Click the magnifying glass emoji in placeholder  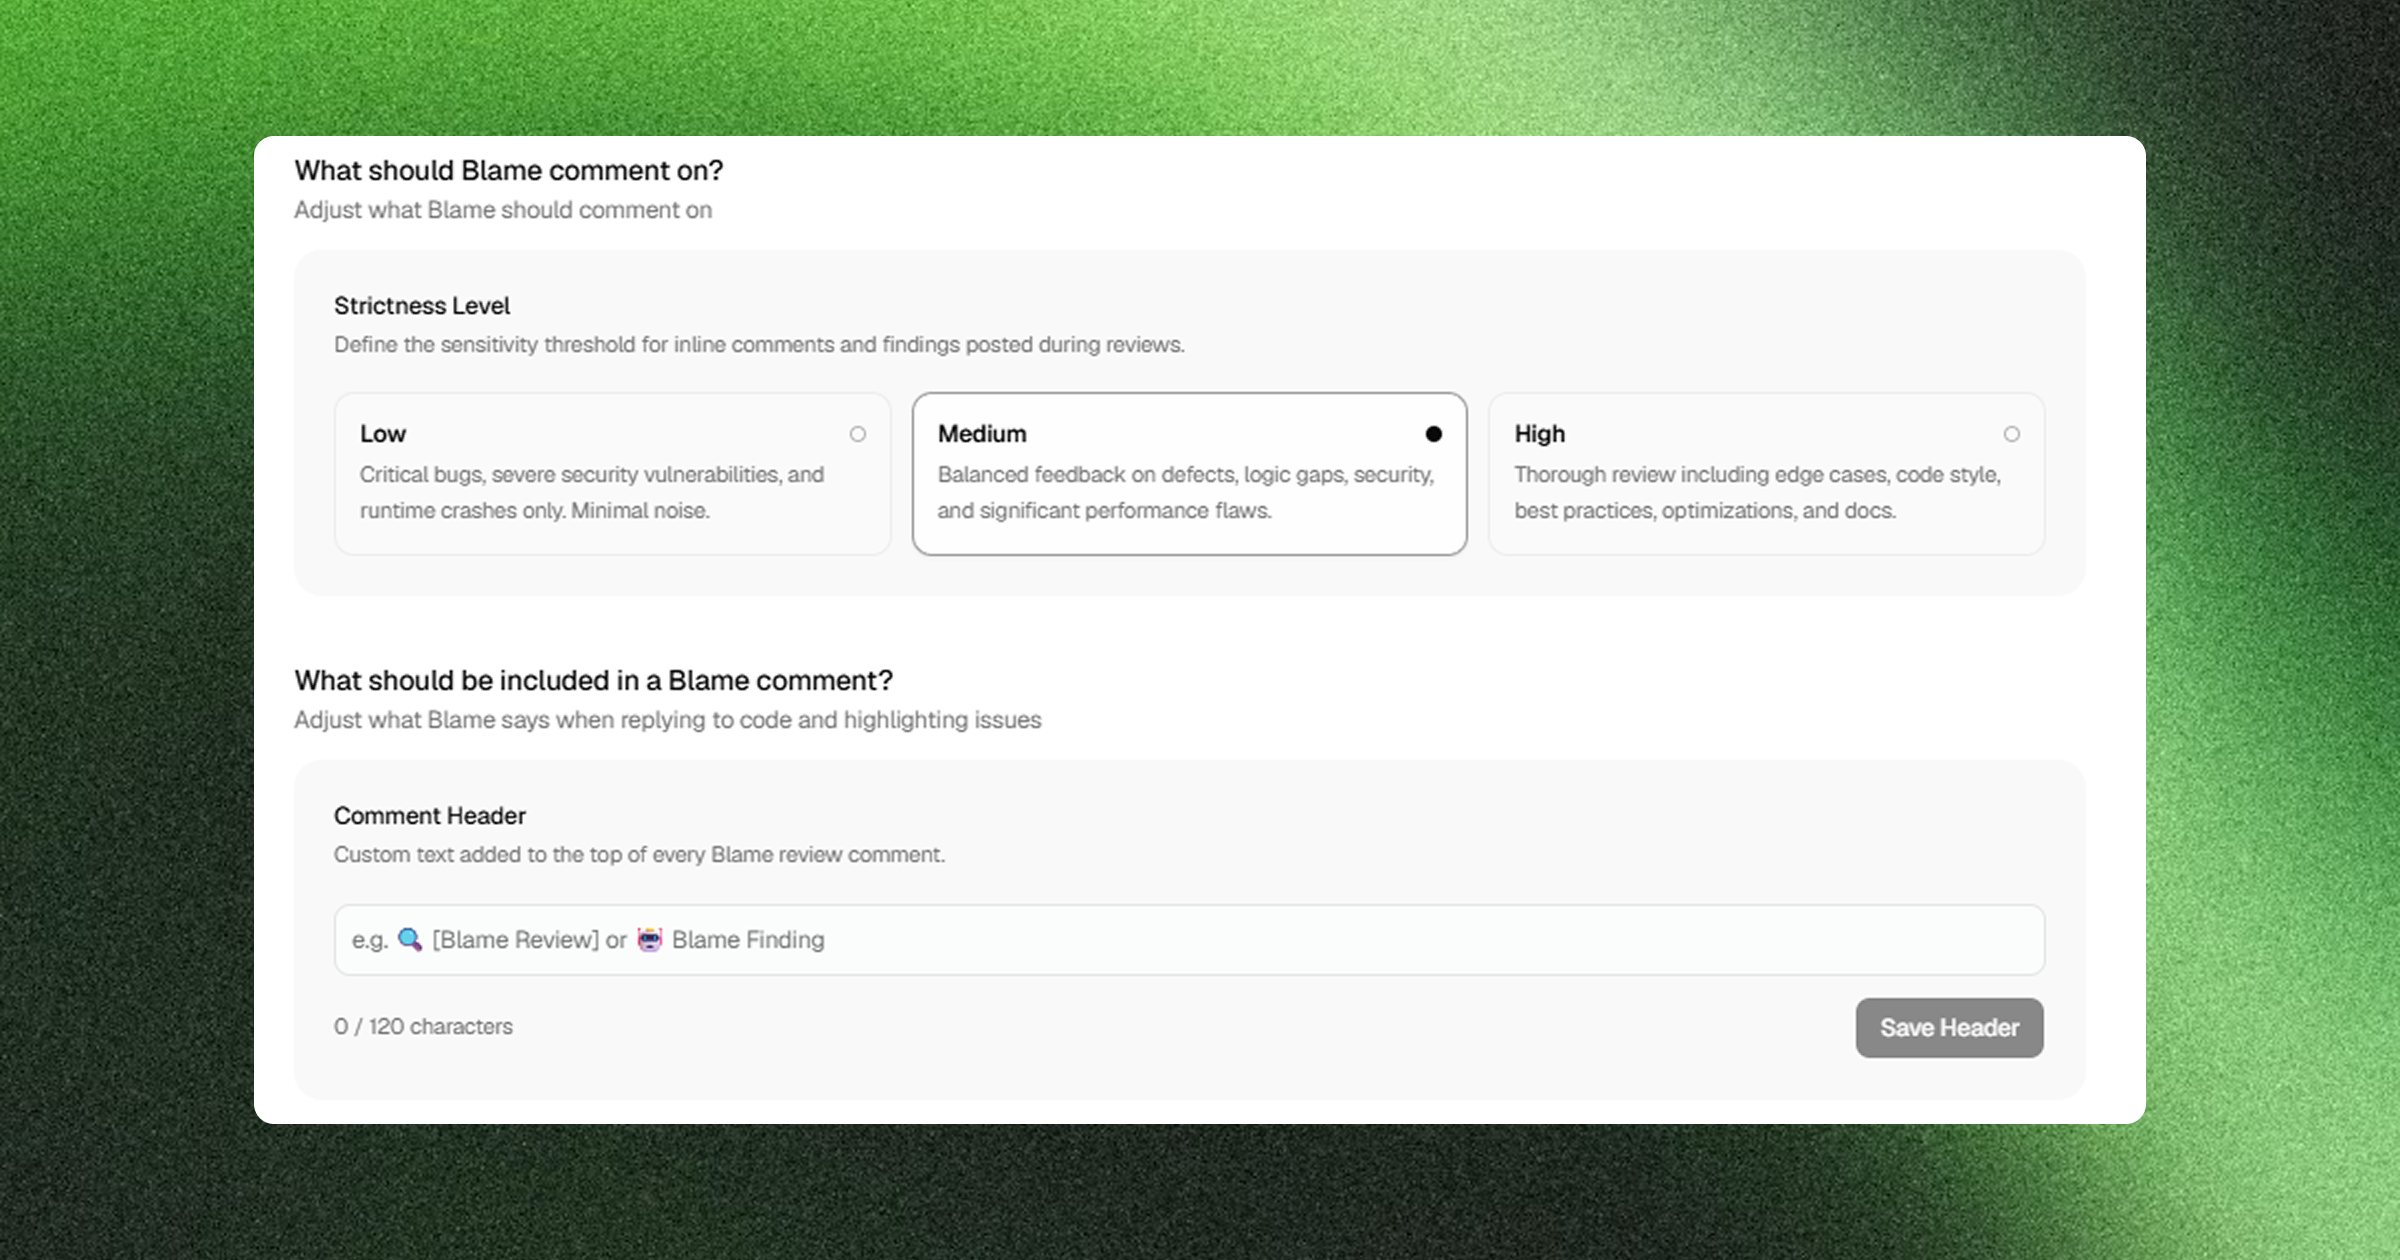(x=410, y=939)
